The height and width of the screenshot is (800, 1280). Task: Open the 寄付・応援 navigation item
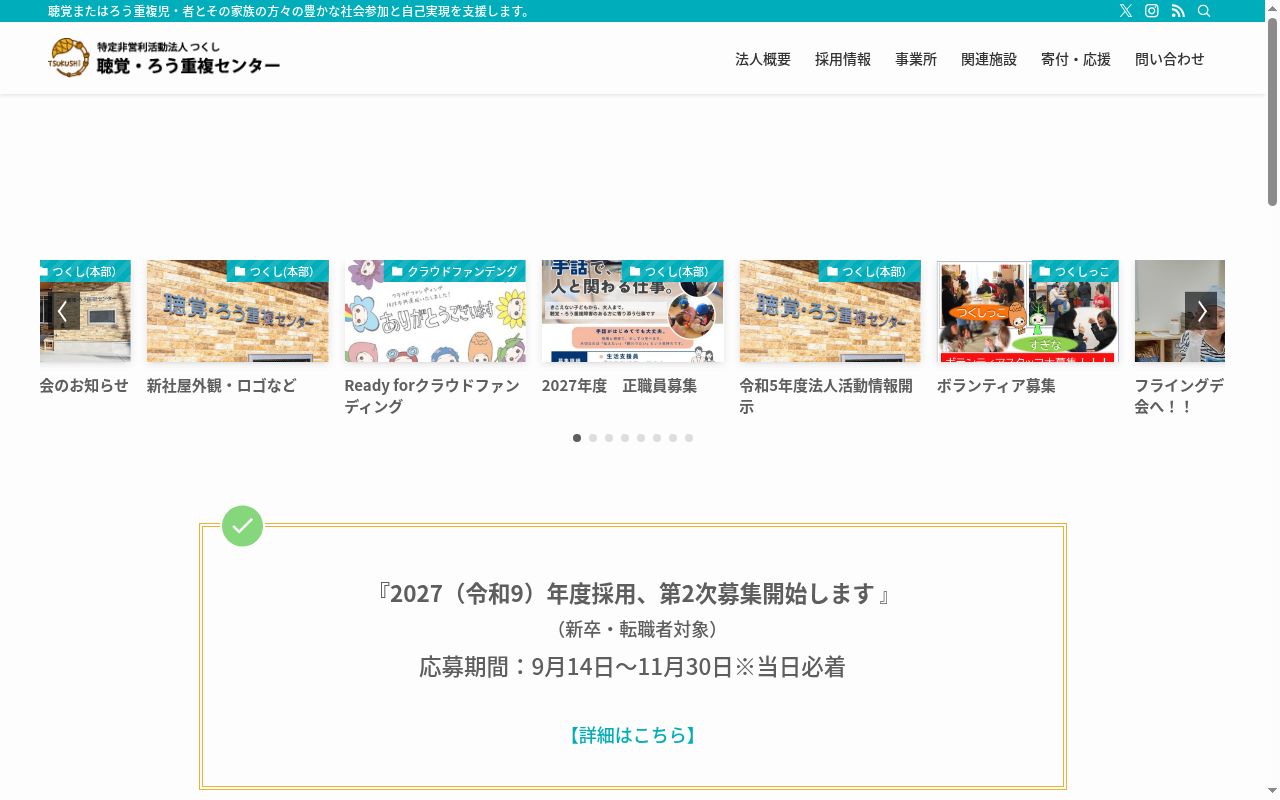tap(1076, 59)
